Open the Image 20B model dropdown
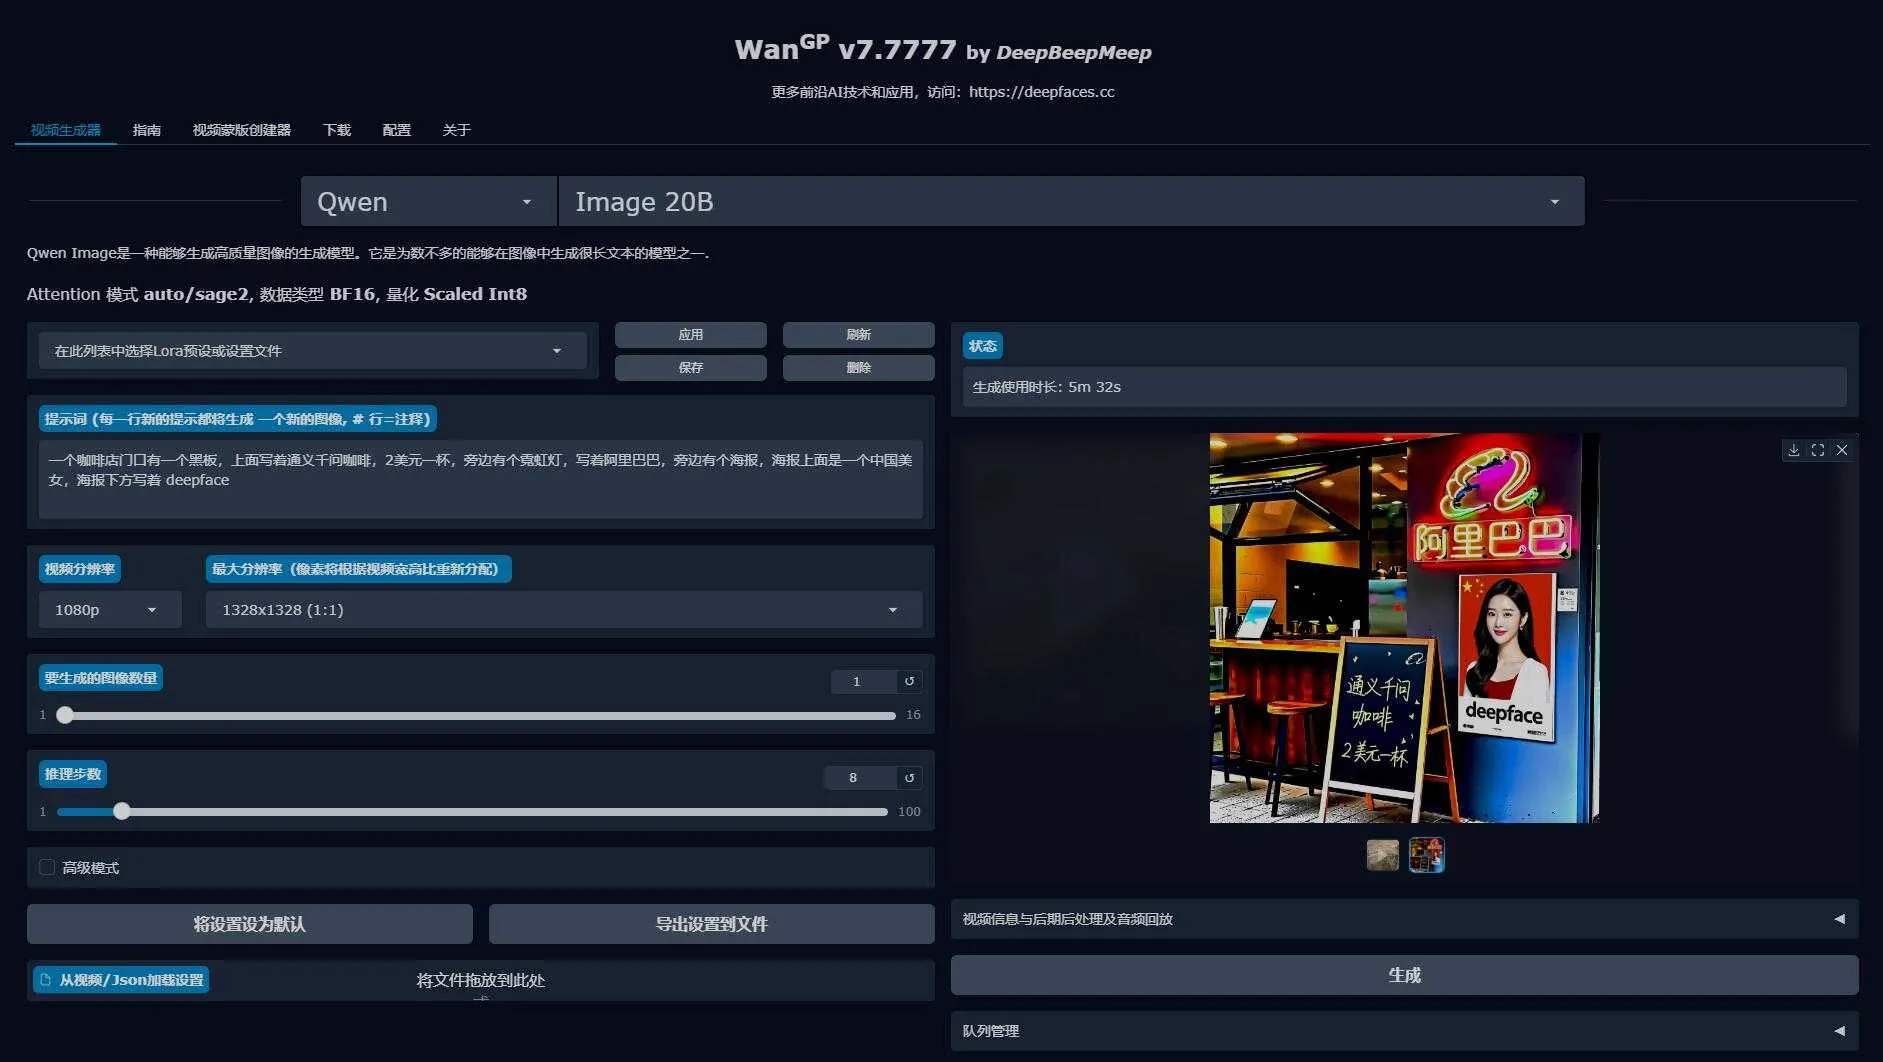Screen dimensions: 1883x1062 coord(1071,201)
